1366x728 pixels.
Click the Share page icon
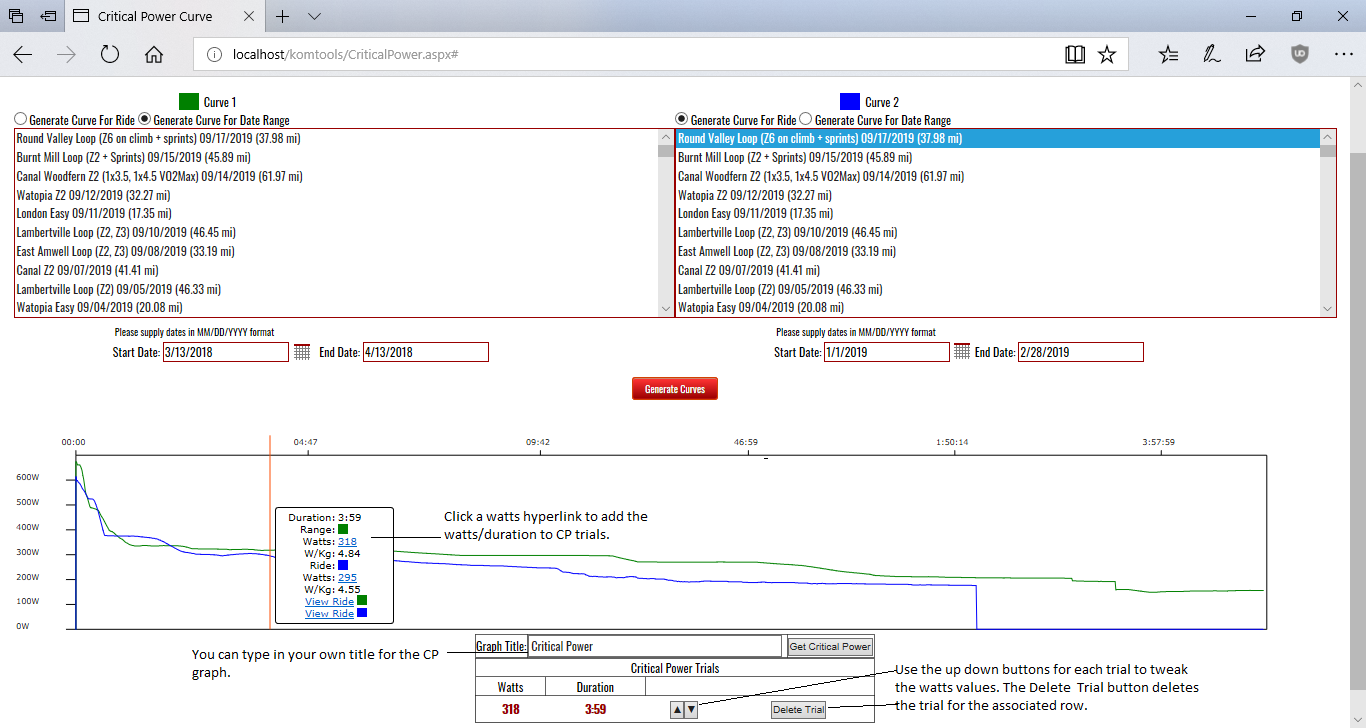pos(1255,55)
